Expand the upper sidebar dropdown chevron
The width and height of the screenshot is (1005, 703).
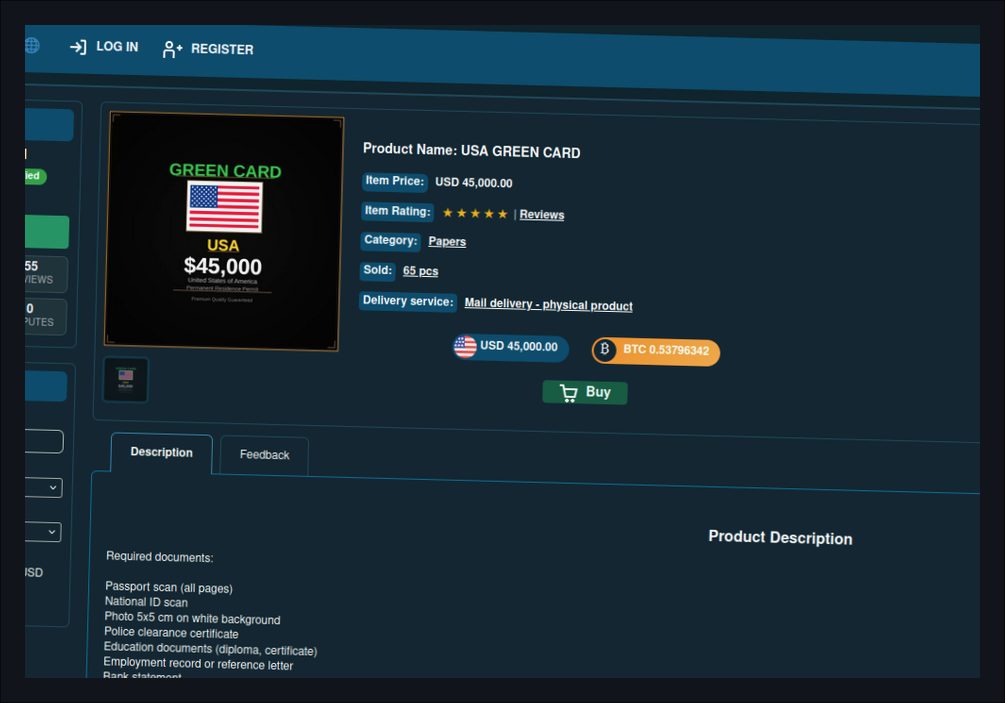(53, 488)
